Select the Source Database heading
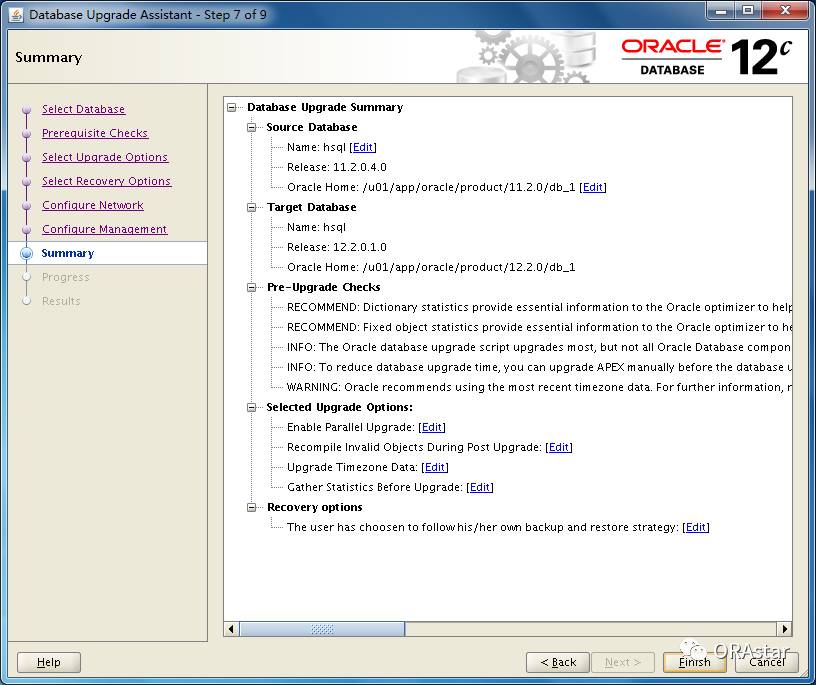Screen dimensions: 816x685 [x=312, y=128]
